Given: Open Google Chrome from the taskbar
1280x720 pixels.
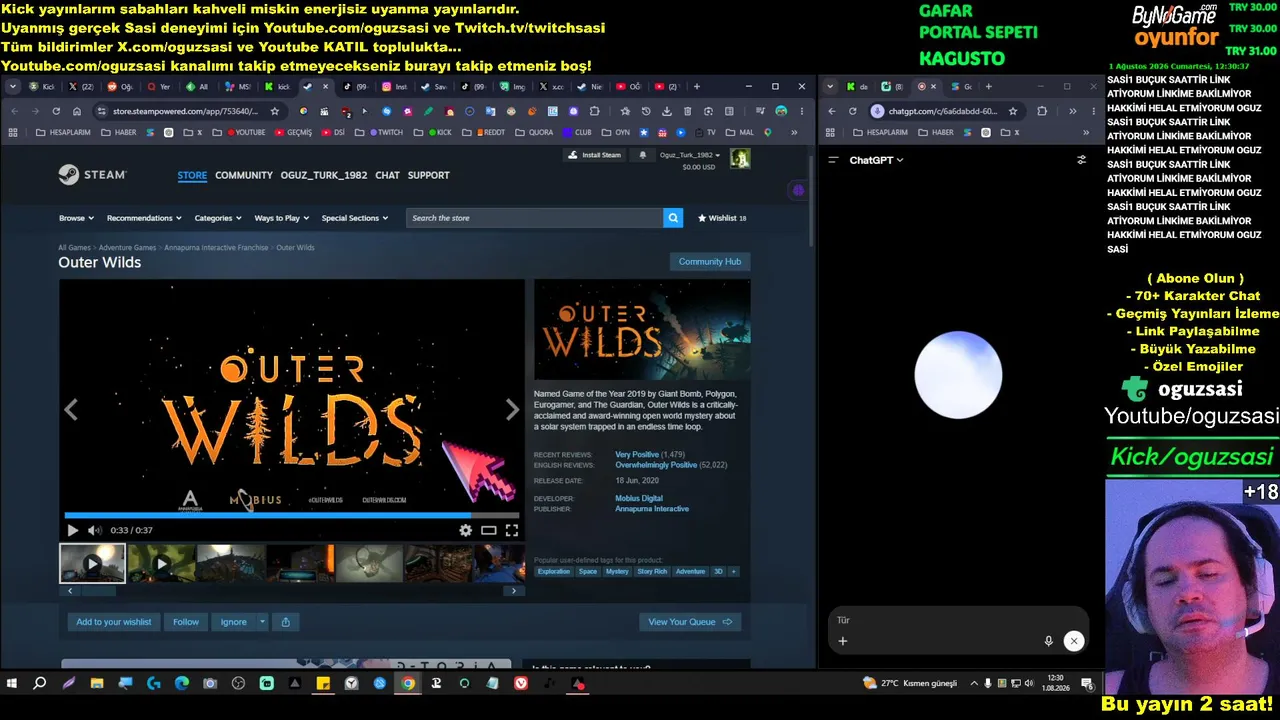Looking at the screenshot, I should click(408, 684).
